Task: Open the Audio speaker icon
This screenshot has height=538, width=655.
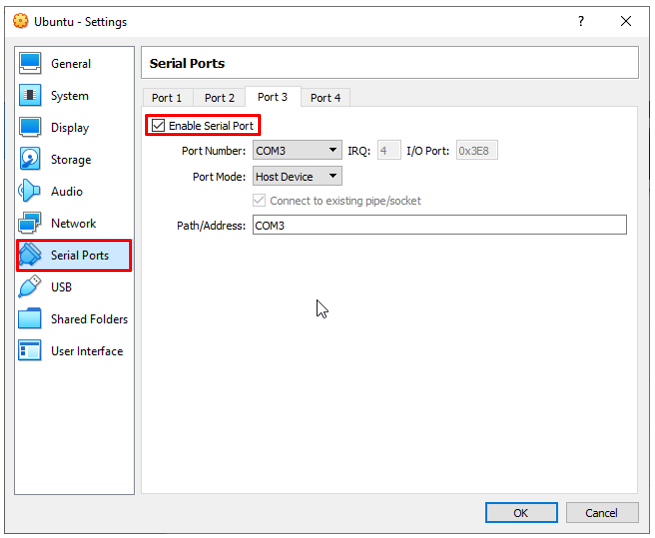Action: tap(29, 191)
